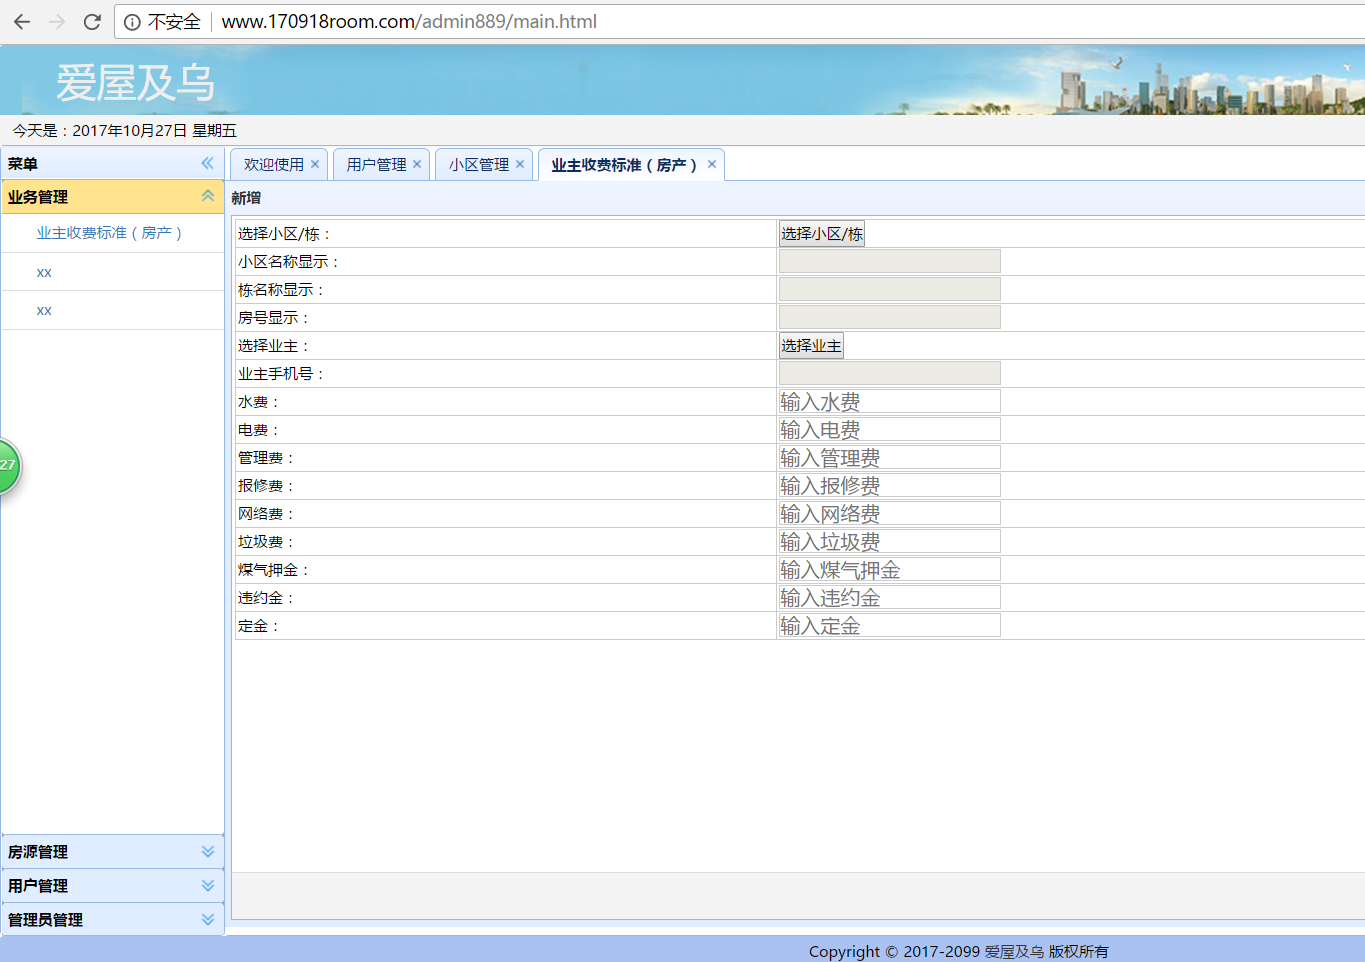Focus the 输入网络费 input field
The image size is (1365, 962).
pos(889,514)
